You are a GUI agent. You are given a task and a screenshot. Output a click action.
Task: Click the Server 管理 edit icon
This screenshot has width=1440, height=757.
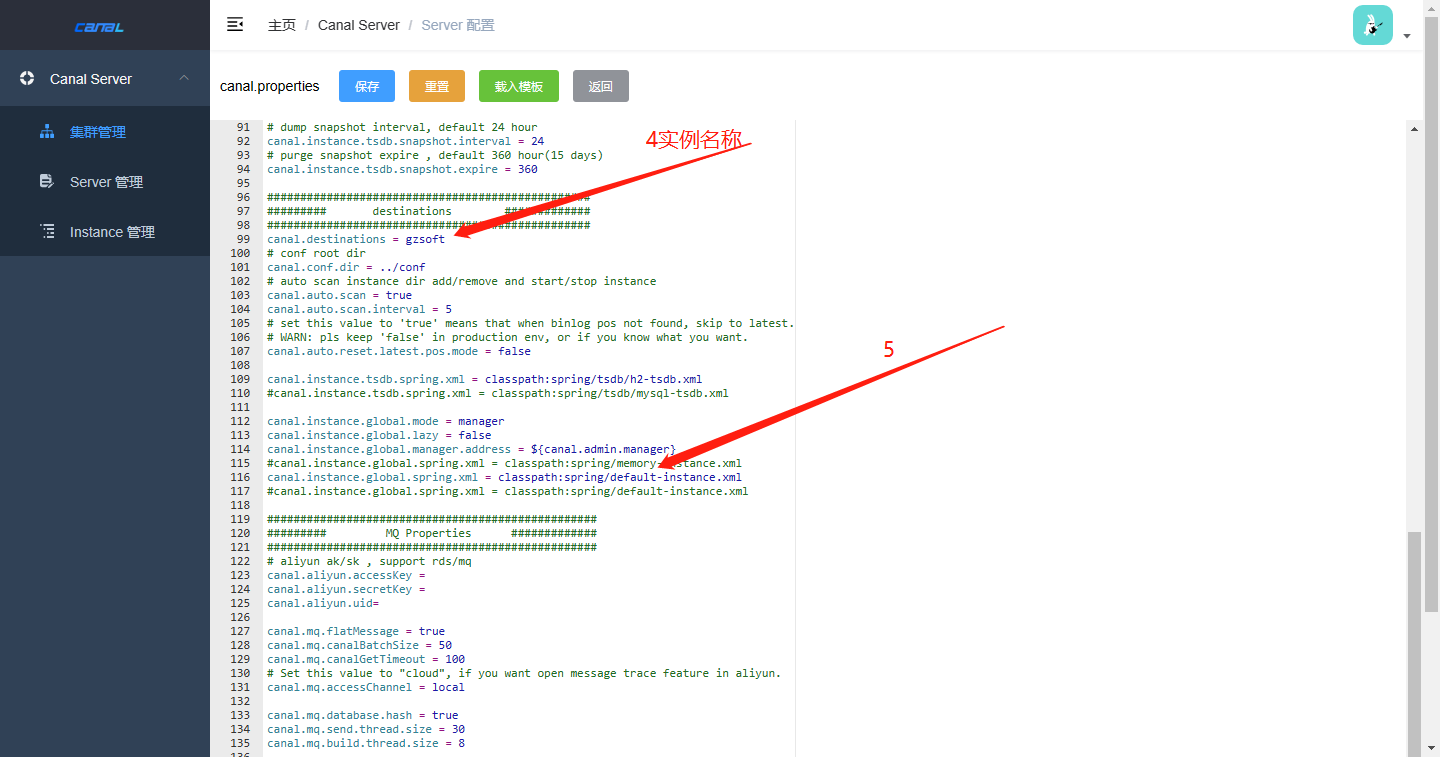click(47, 182)
